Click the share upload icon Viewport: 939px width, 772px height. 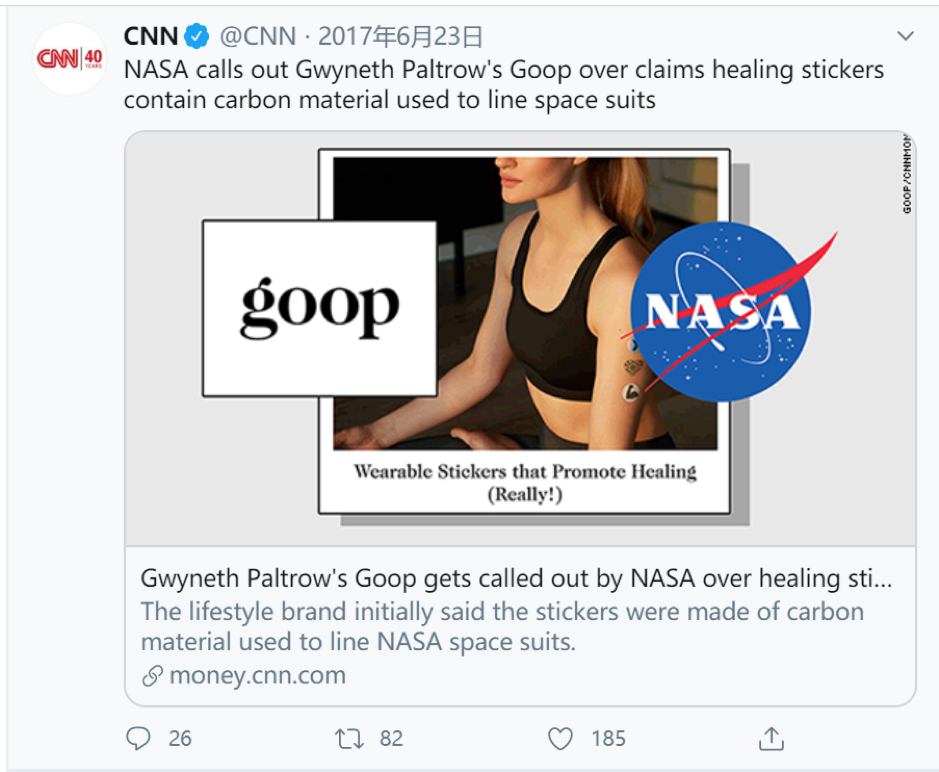(770, 739)
